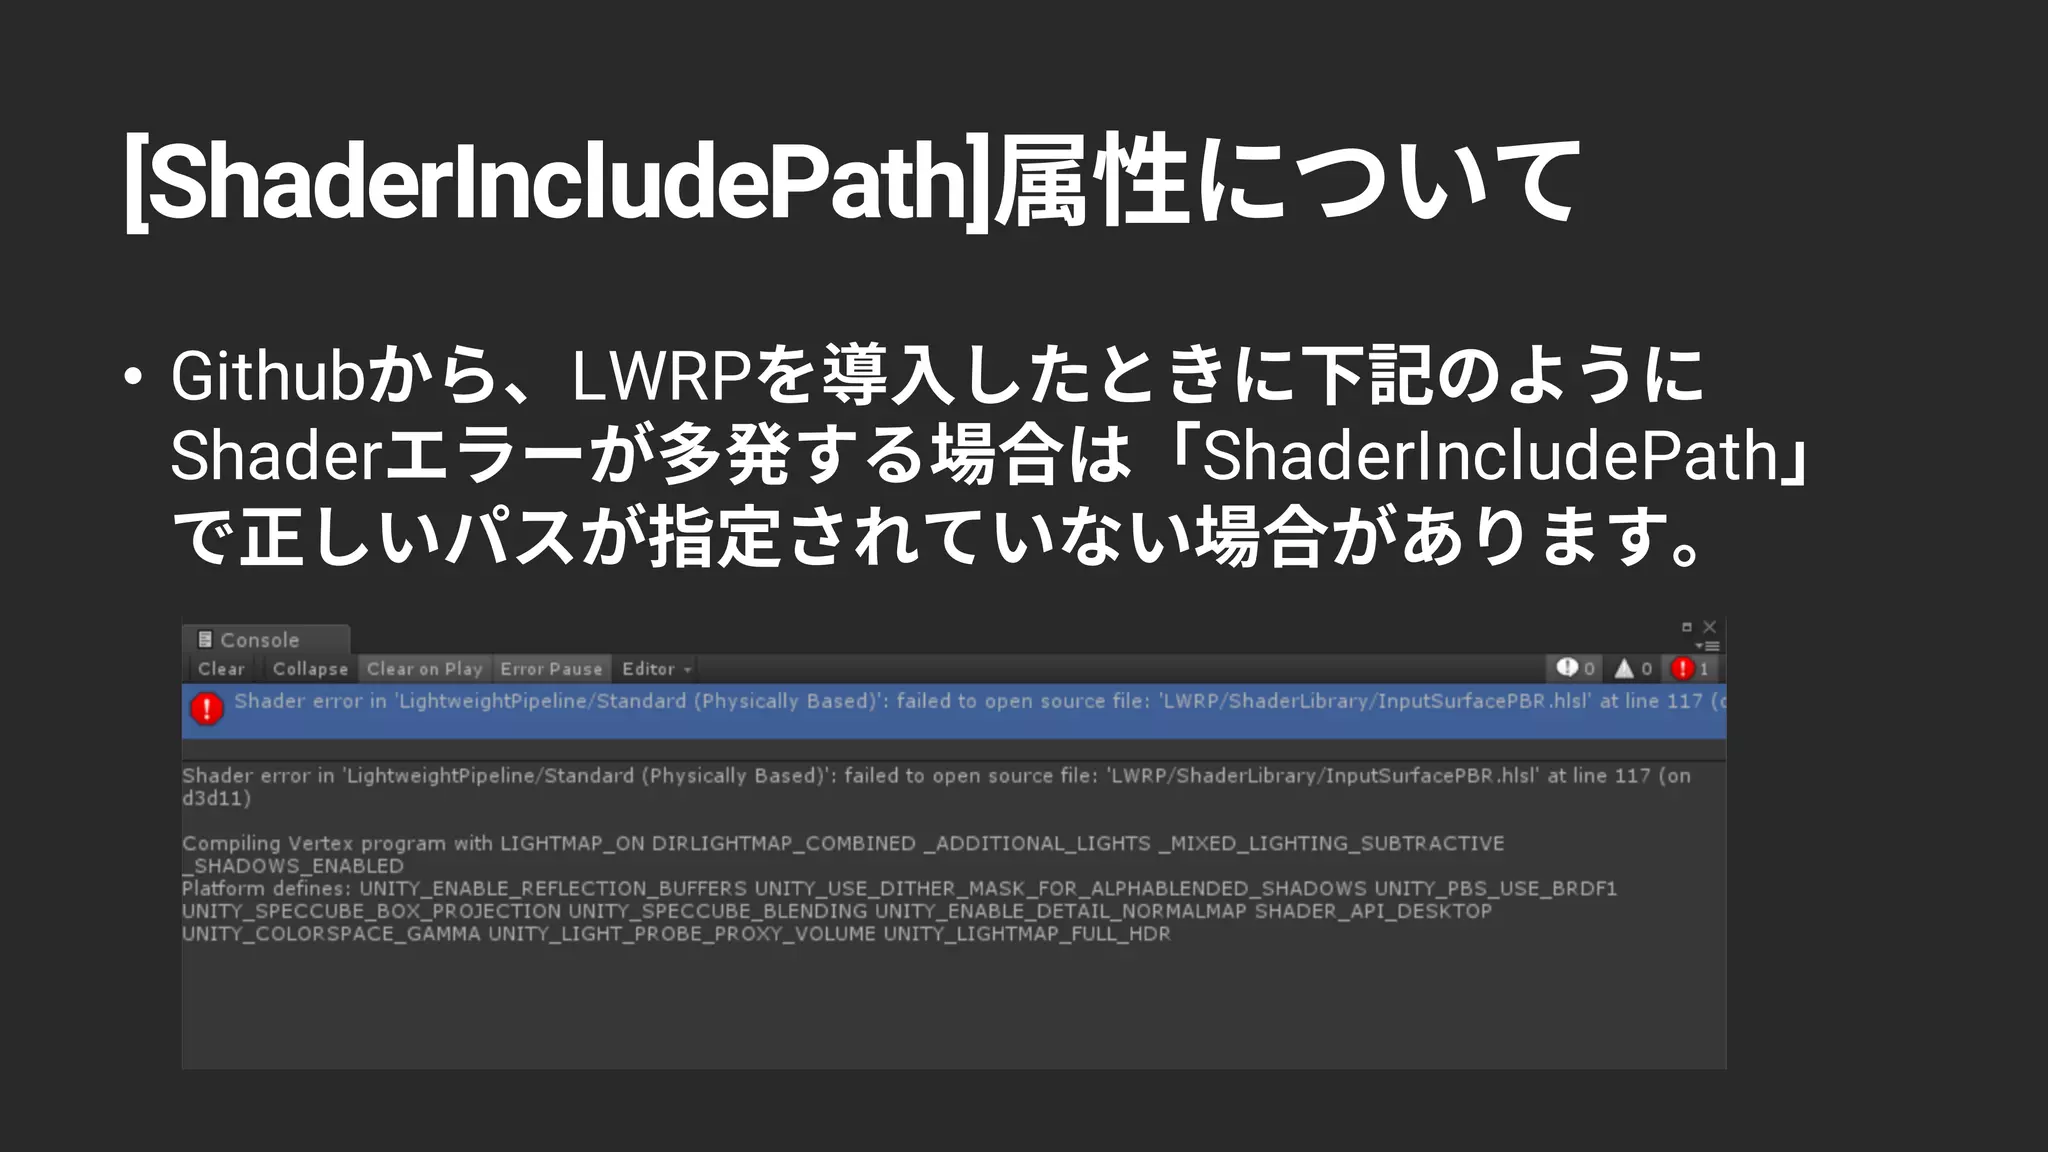Open the Editor dropdown

656,669
